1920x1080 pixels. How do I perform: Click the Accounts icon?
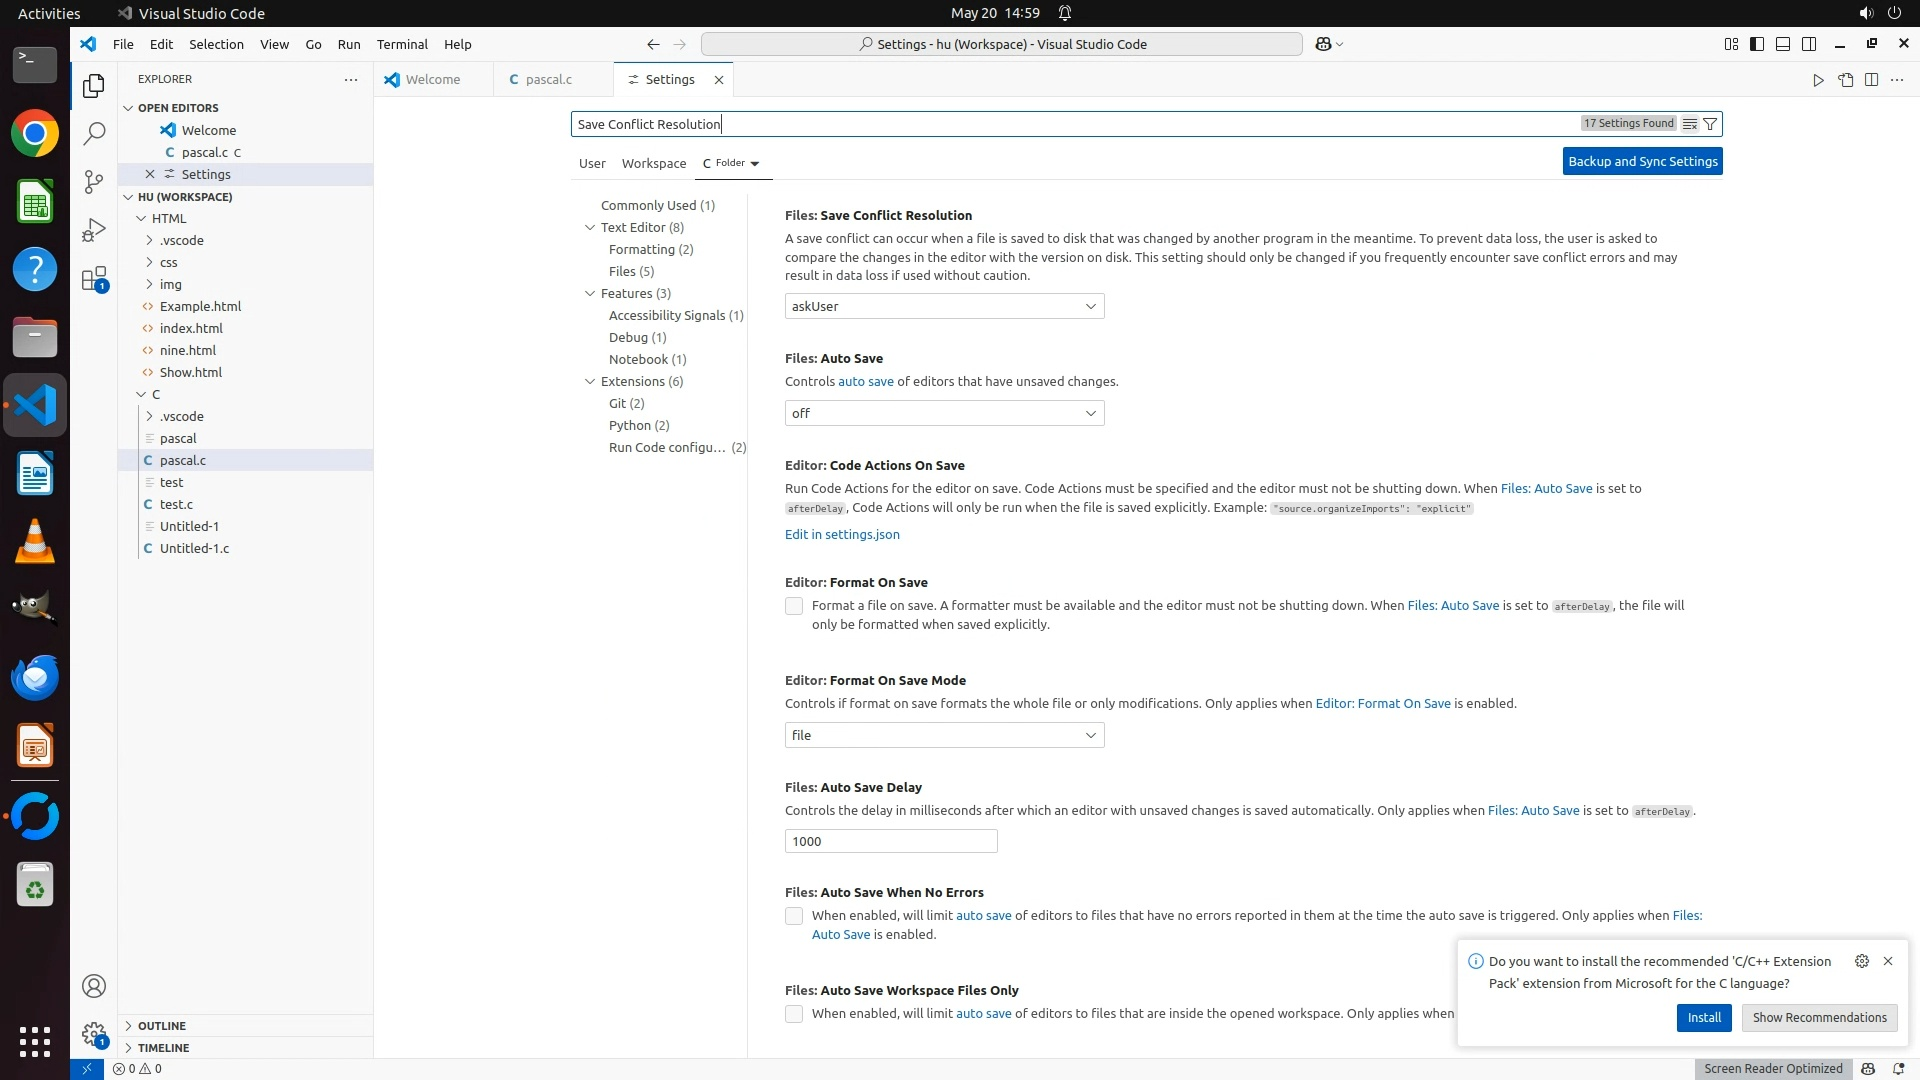click(94, 986)
